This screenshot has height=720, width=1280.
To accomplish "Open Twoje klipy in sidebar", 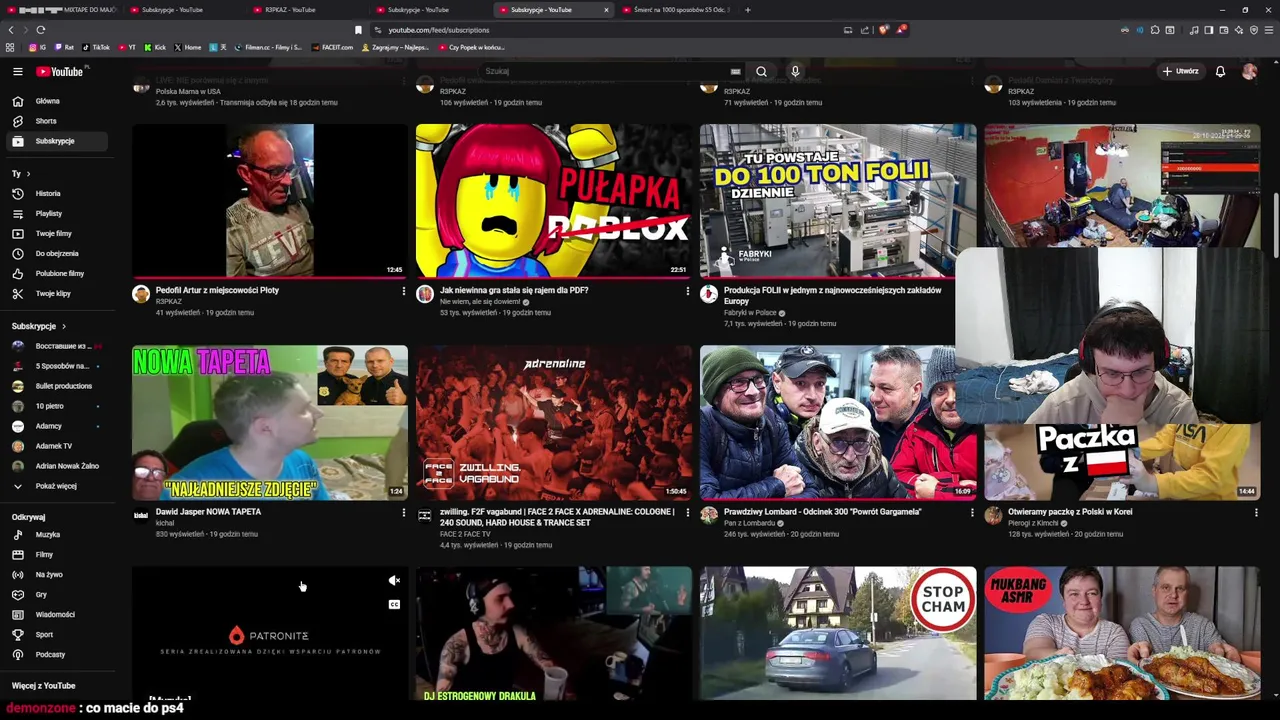I will [55, 293].
